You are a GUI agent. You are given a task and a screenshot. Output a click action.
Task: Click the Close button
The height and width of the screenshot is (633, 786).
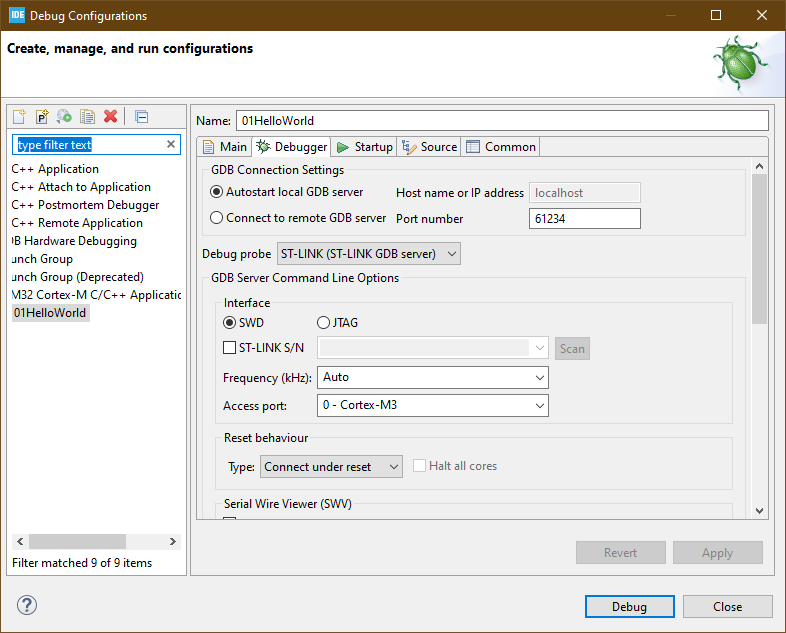(x=727, y=606)
